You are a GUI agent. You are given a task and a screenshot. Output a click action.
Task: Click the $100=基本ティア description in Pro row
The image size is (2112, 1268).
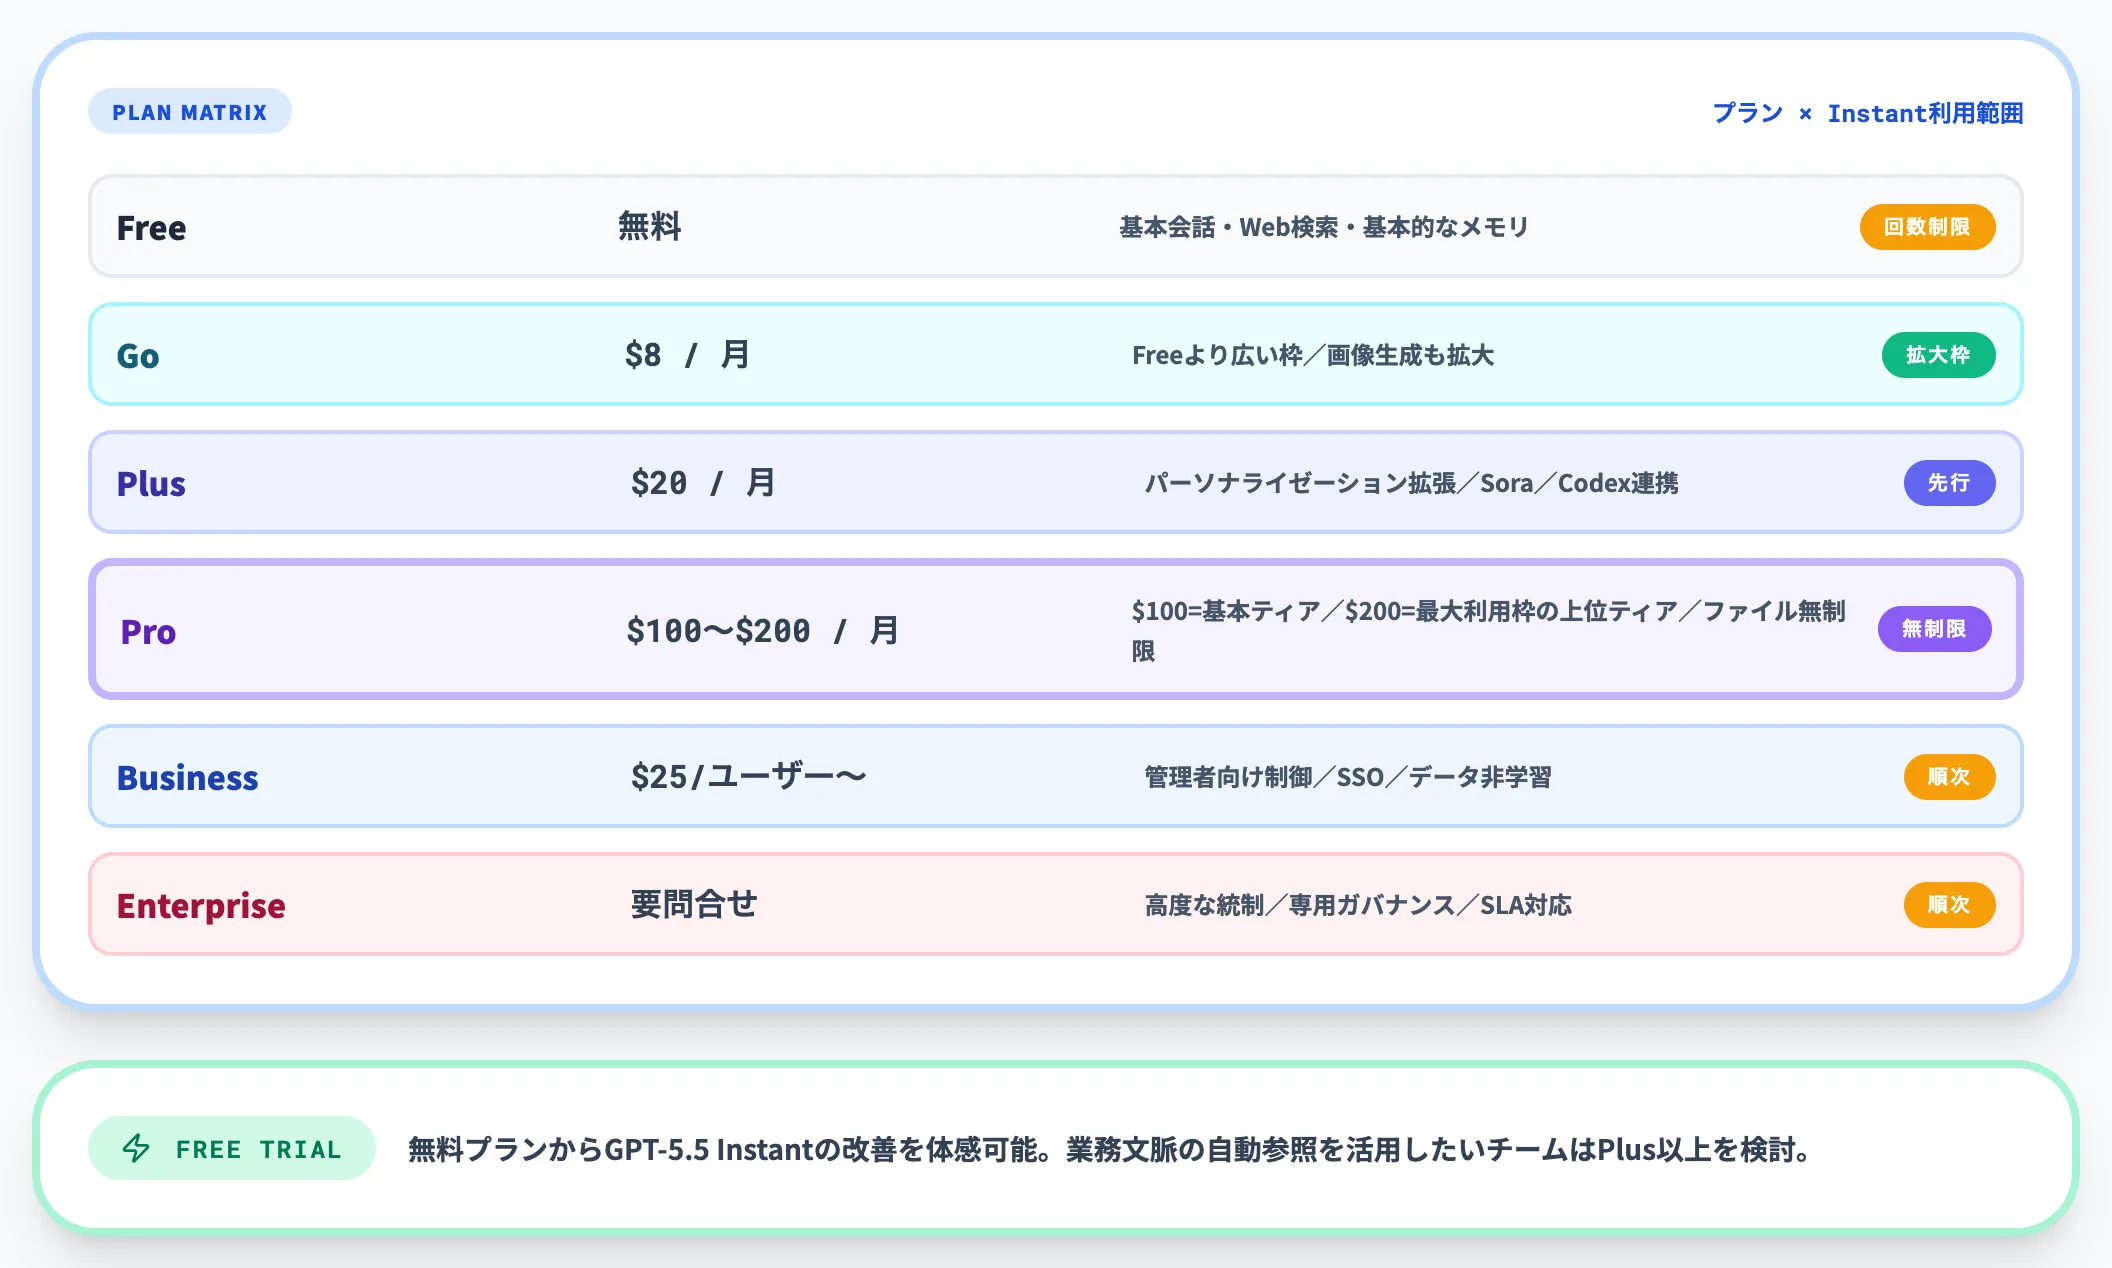[1488, 630]
